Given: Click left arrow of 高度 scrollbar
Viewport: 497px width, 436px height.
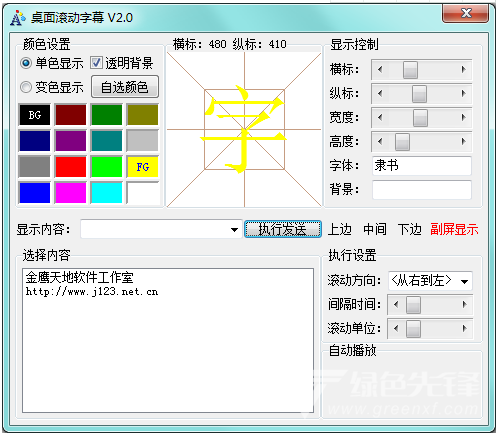Looking at the screenshot, I should [380, 141].
